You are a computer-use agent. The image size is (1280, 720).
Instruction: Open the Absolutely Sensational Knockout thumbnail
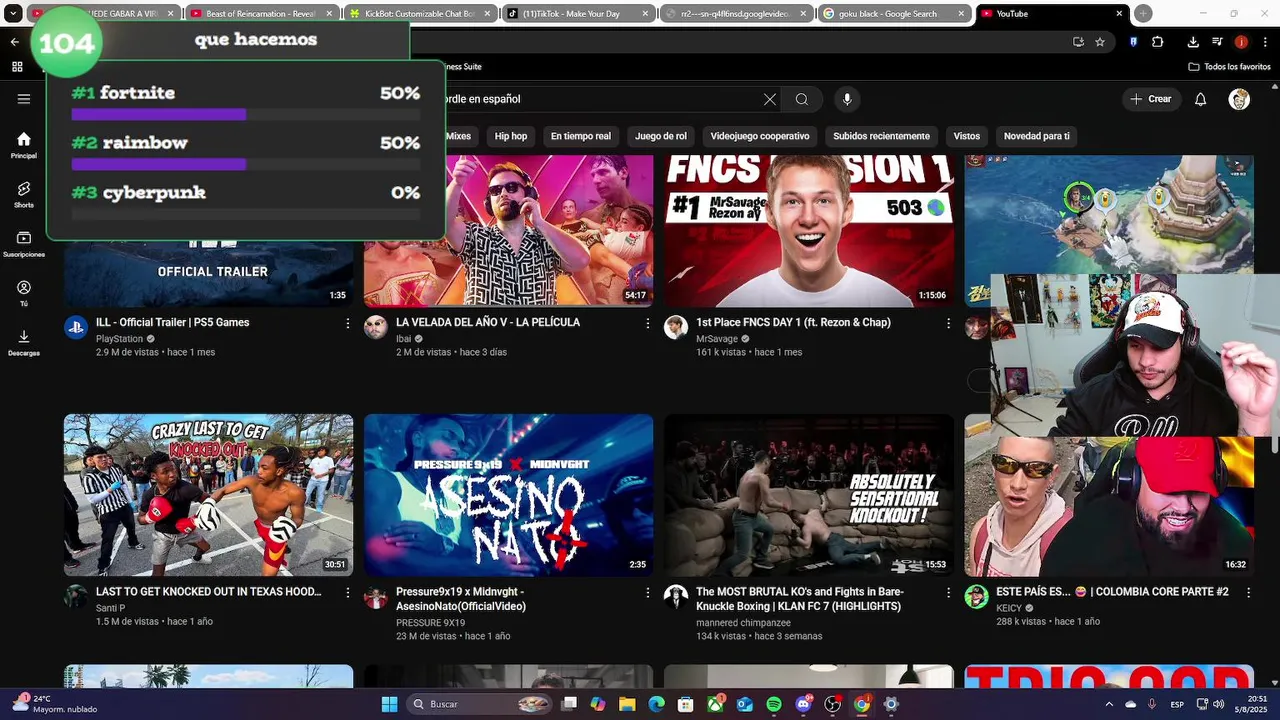(809, 495)
